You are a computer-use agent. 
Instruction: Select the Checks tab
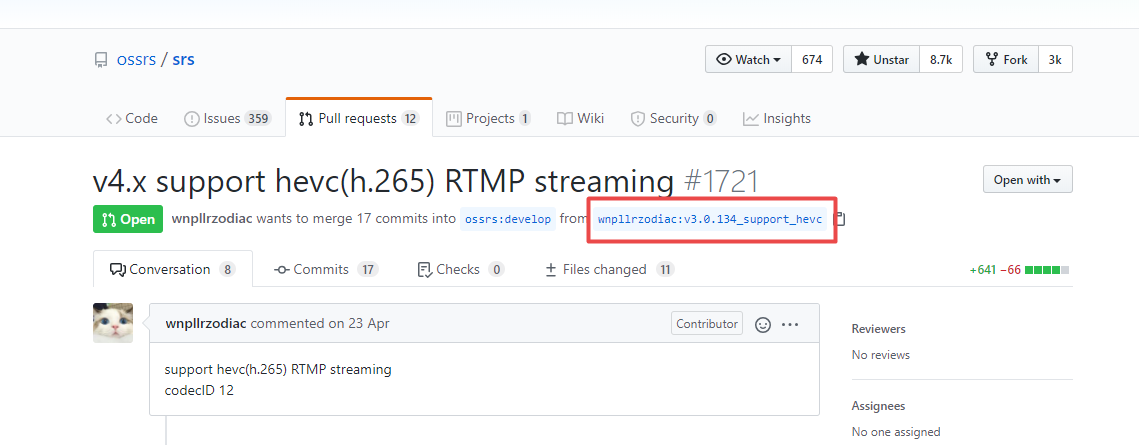click(x=461, y=269)
